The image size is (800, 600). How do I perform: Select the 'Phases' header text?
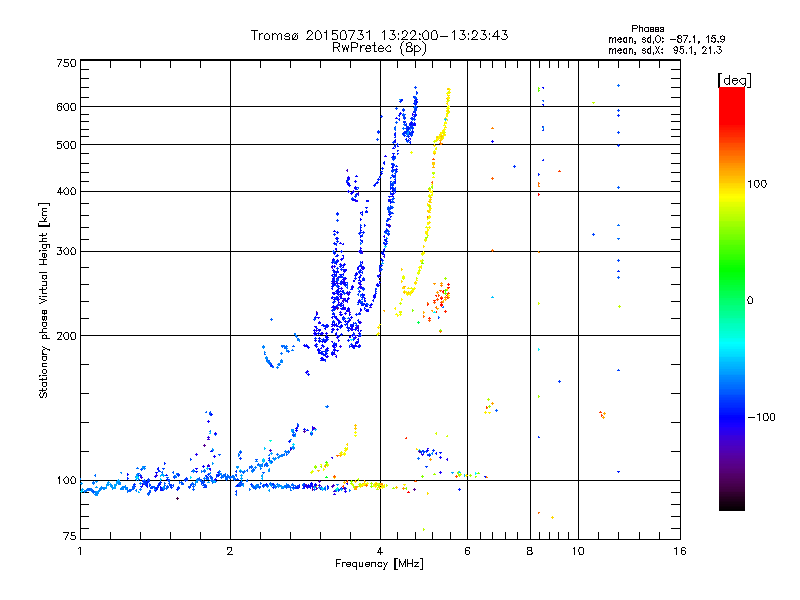pos(647,29)
